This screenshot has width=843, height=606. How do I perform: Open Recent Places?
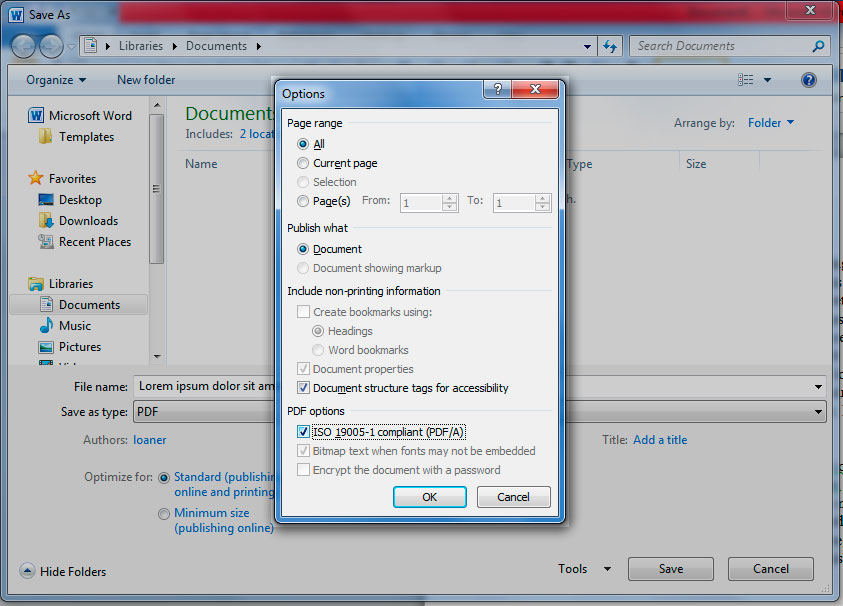click(x=84, y=242)
